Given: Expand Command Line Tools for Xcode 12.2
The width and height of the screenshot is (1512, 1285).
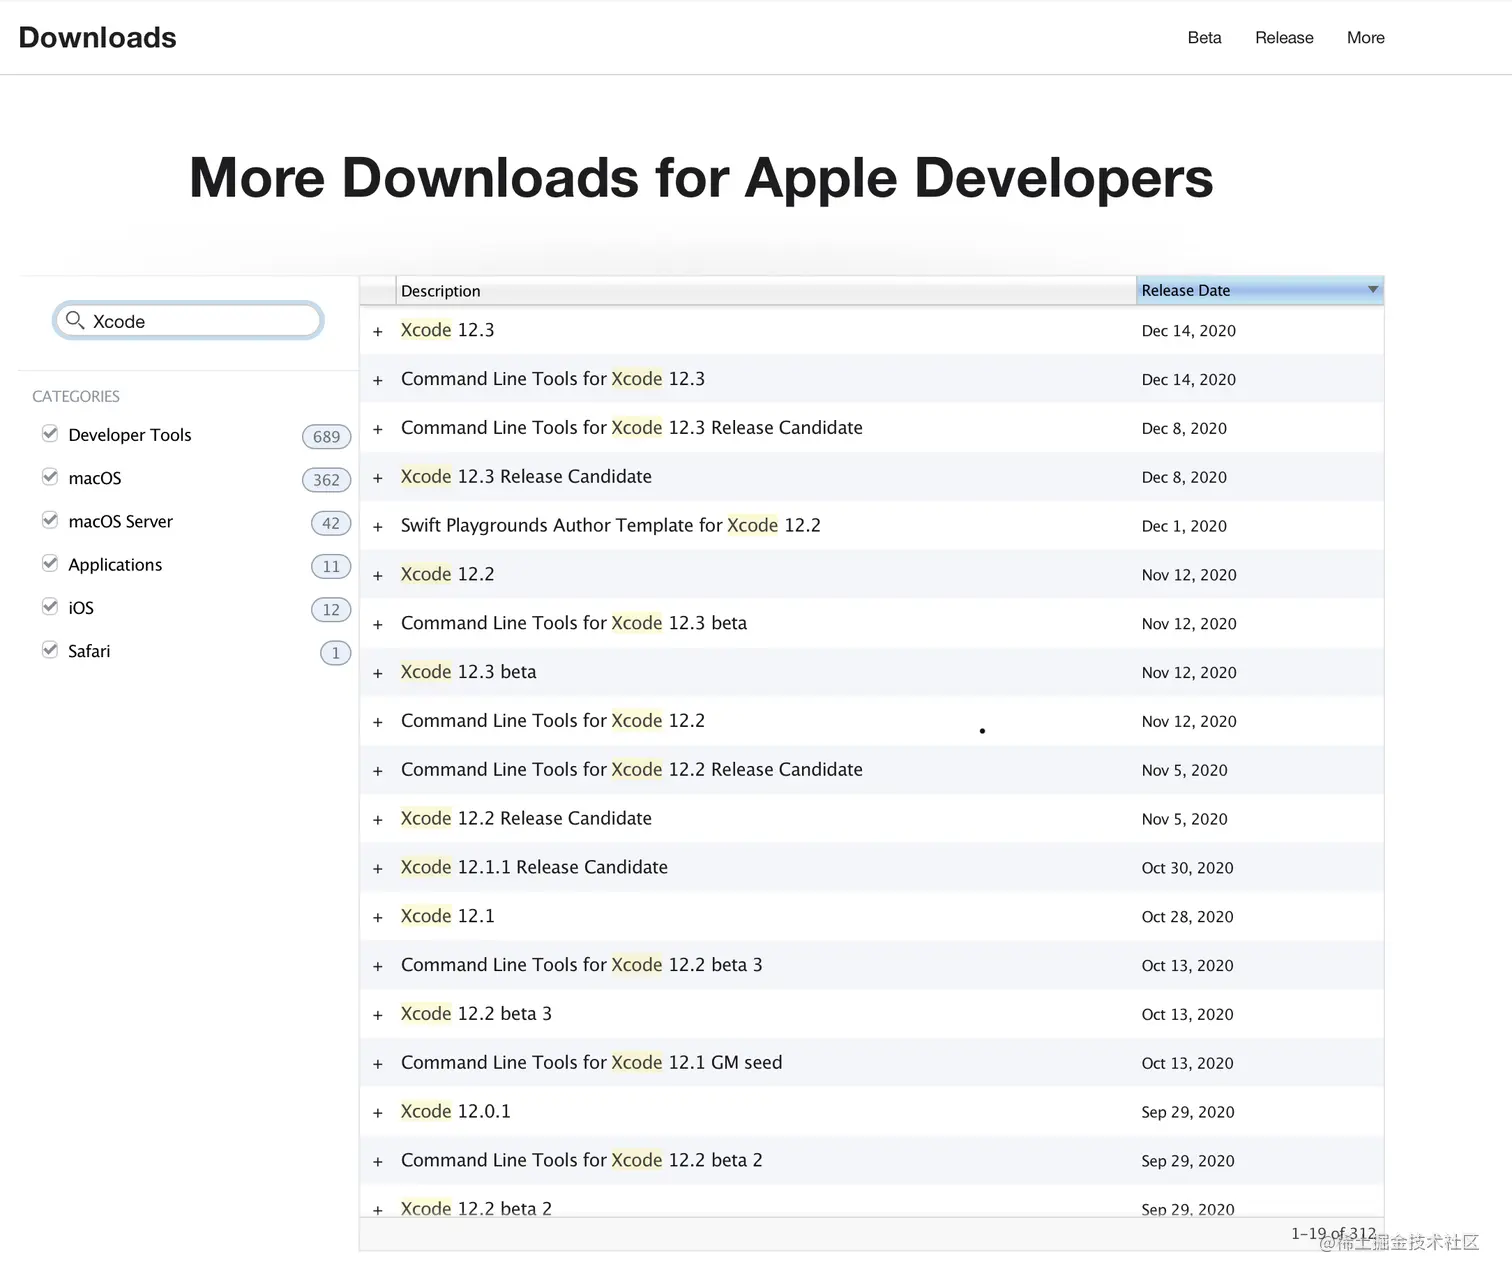Looking at the screenshot, I should pyautogui.click(x=378, y=723).
